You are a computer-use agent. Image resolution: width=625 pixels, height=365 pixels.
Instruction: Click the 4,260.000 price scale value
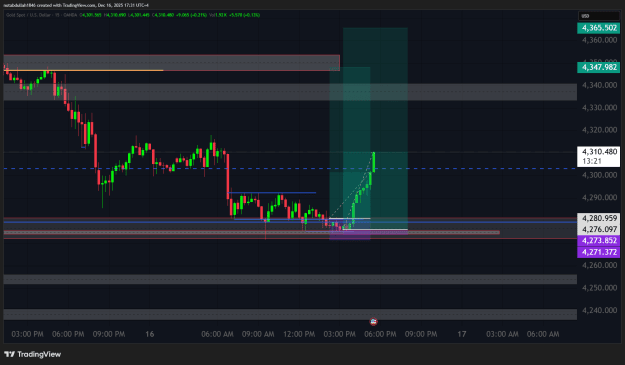(x=599, y=265)
